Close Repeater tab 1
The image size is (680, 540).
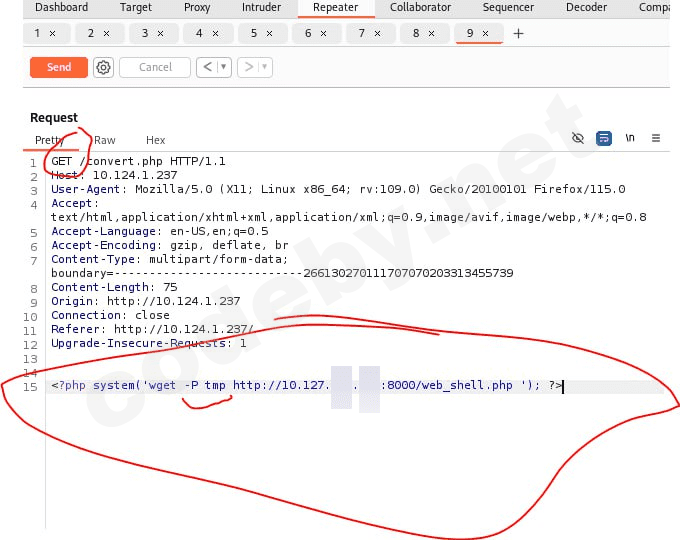point(52,33)
